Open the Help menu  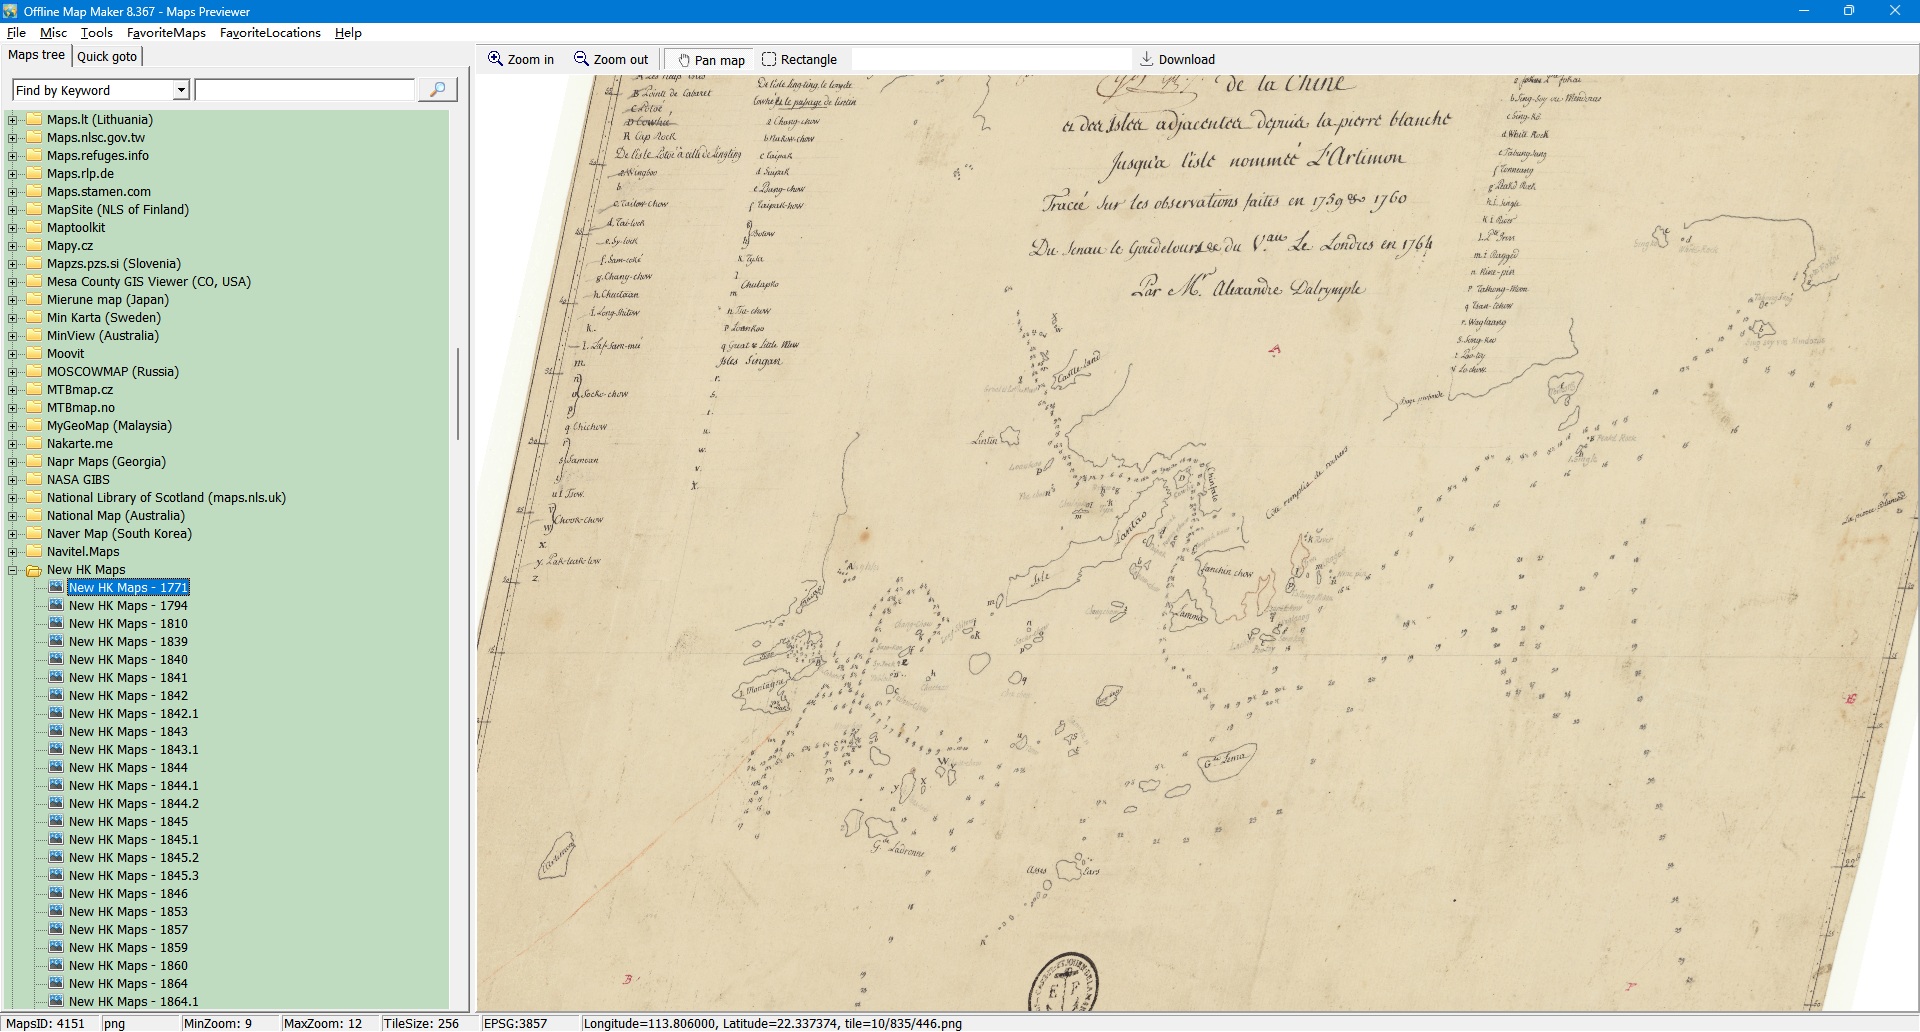click(x=348, y=33)
